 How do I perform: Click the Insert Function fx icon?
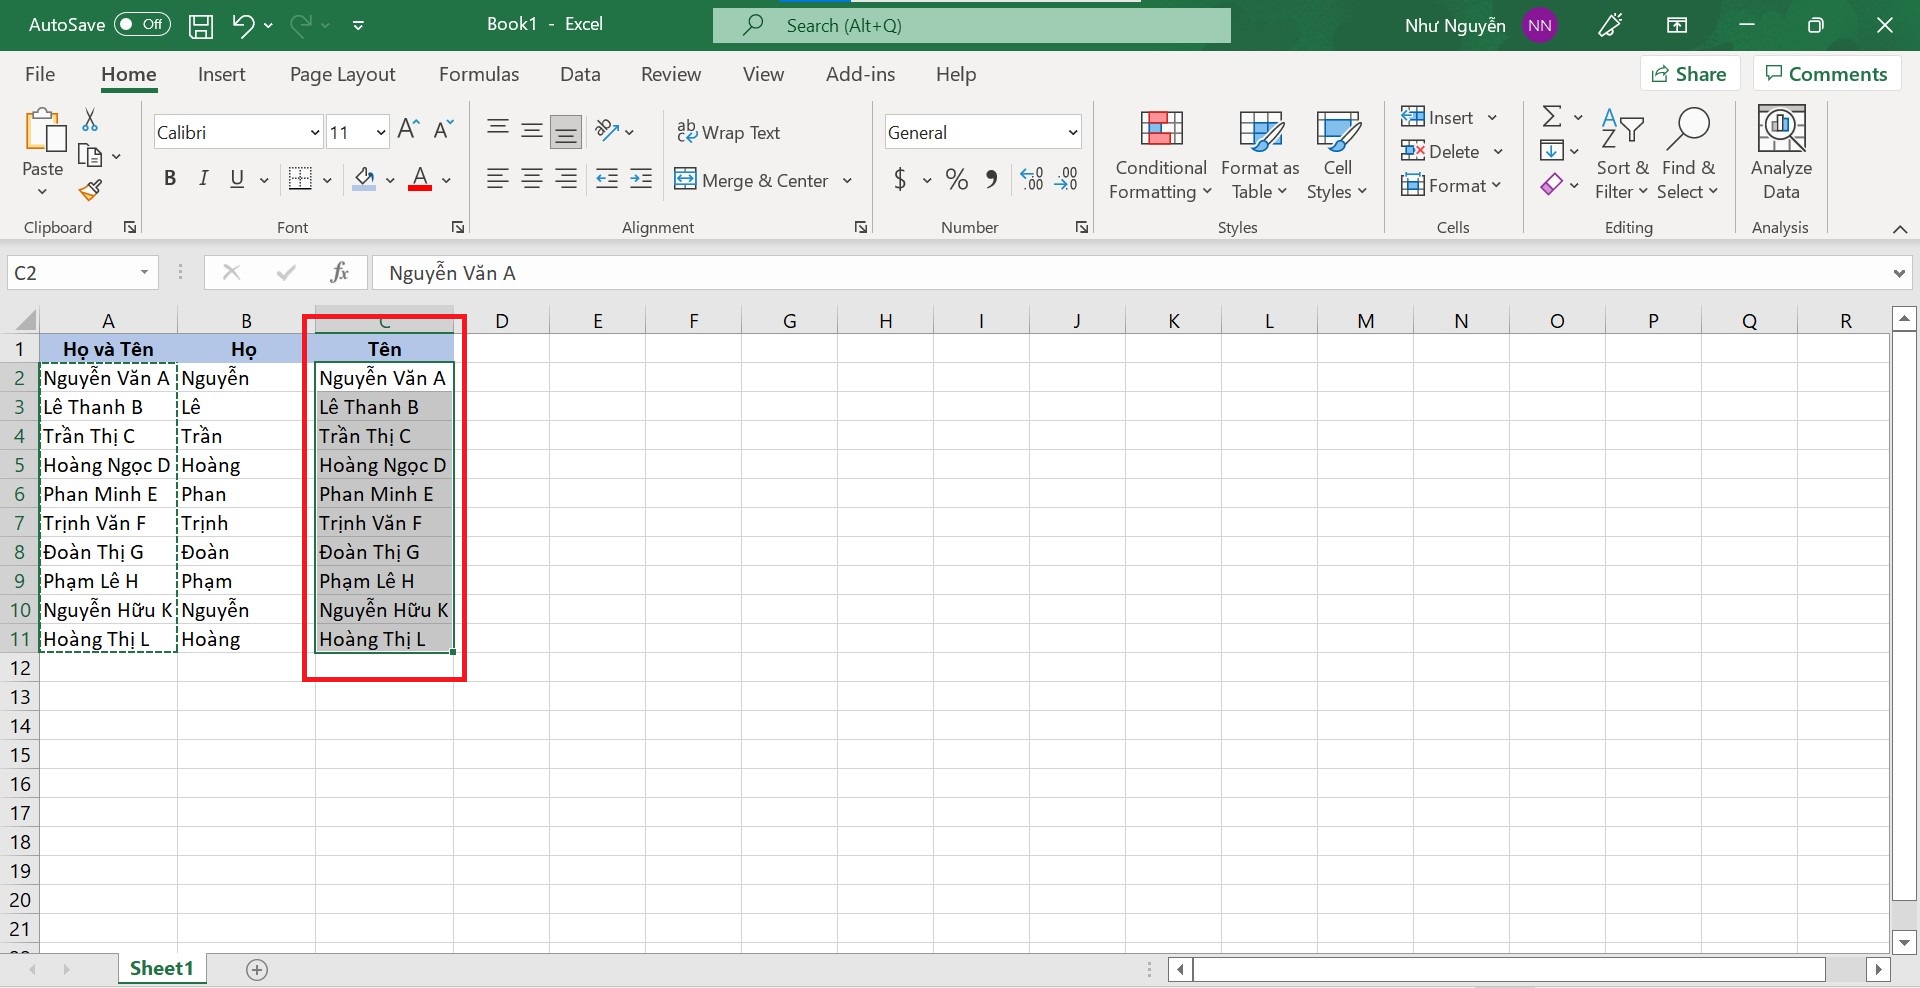(339, 272)
